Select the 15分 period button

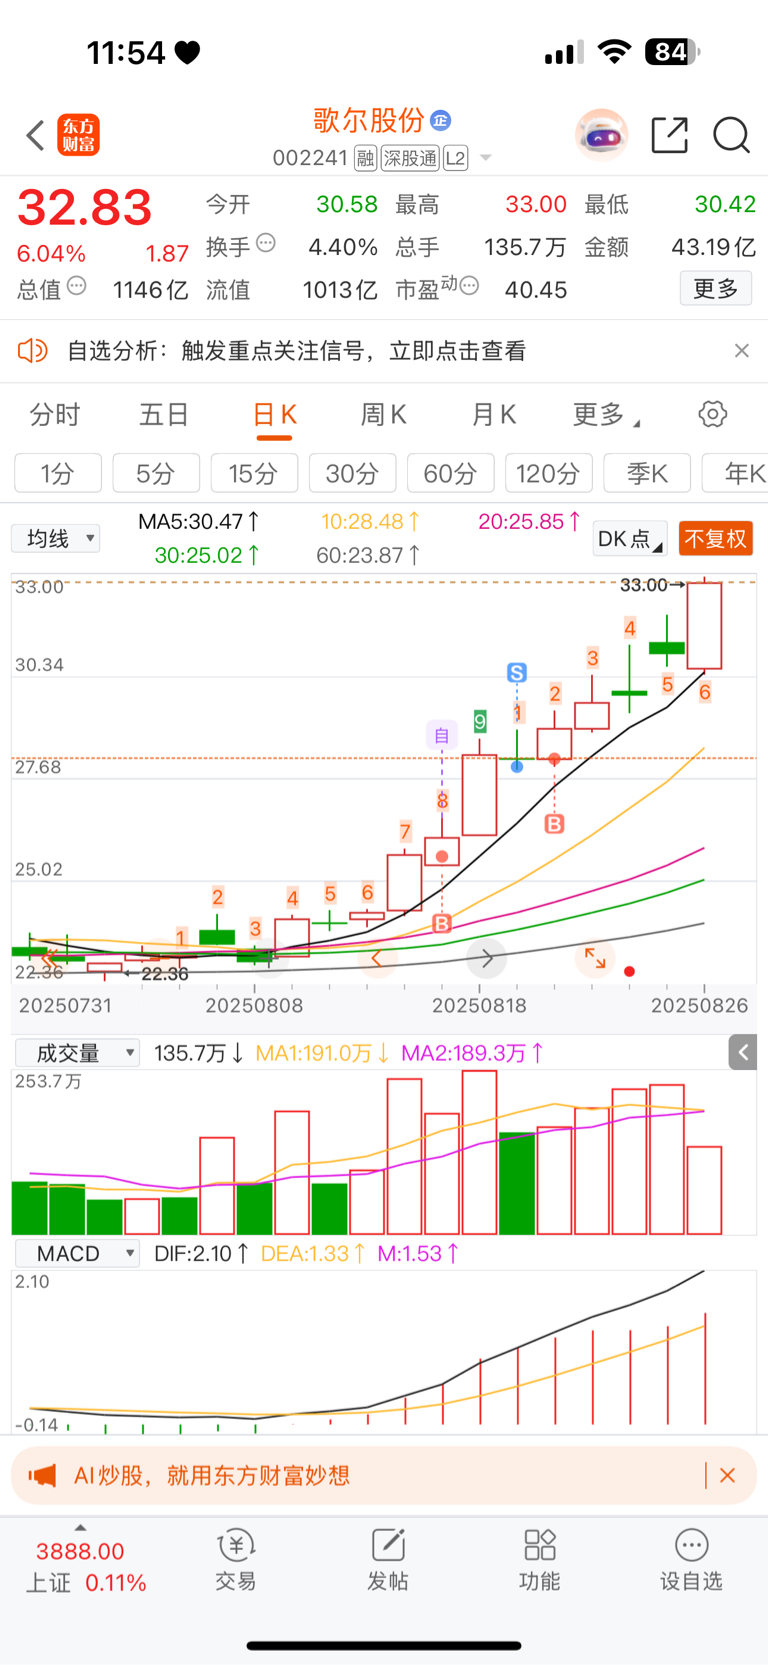coord(254,473)
